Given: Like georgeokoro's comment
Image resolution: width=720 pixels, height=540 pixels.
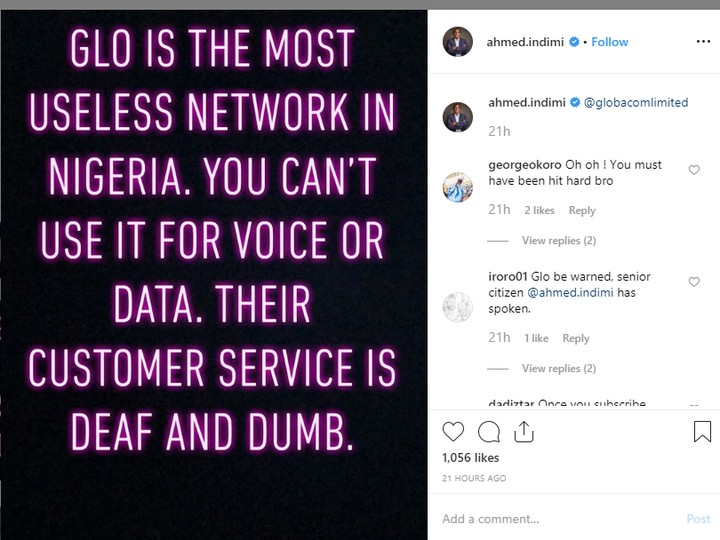Looking at the screenshot, I should [694, 171].
